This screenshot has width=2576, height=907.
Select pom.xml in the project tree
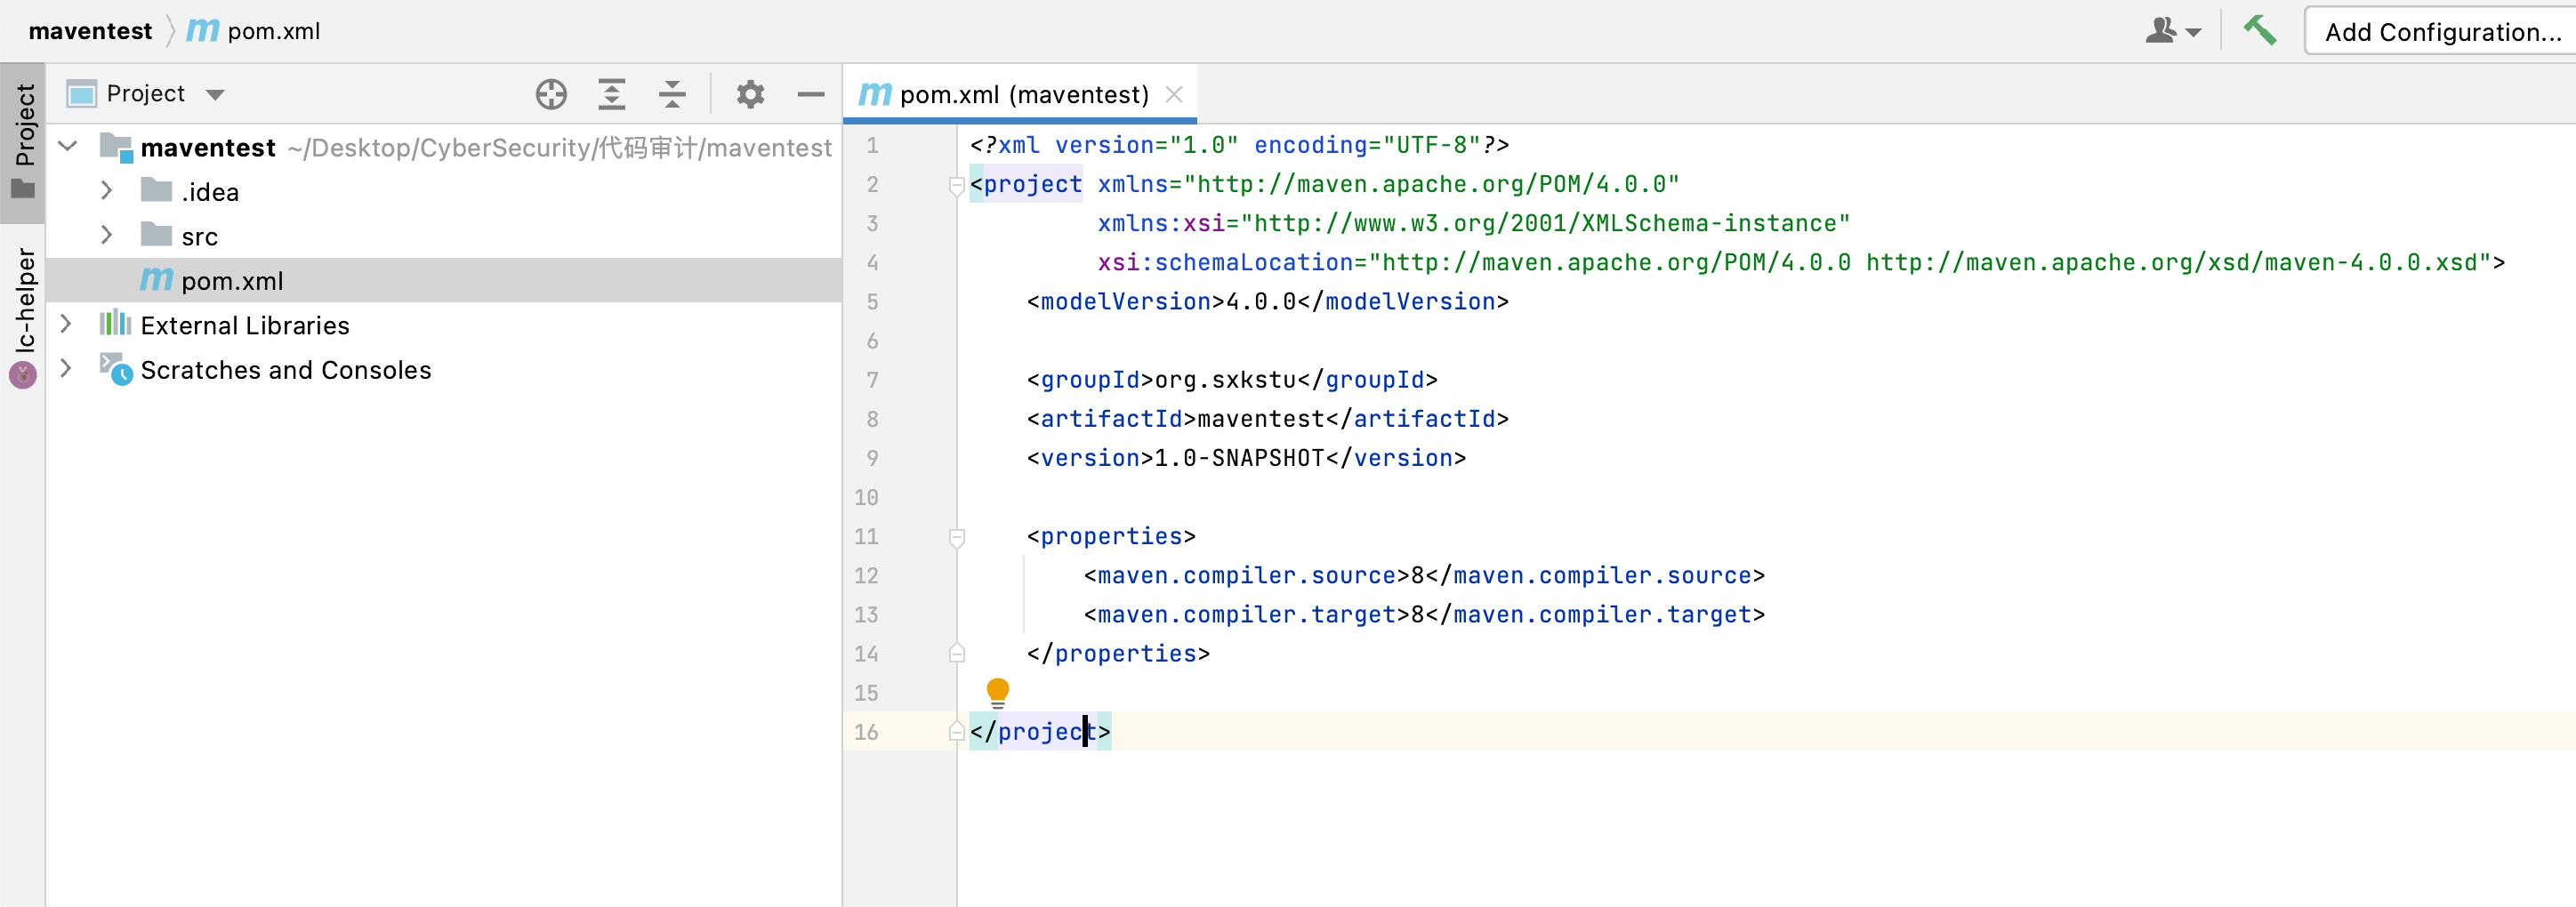coord(232,281)
